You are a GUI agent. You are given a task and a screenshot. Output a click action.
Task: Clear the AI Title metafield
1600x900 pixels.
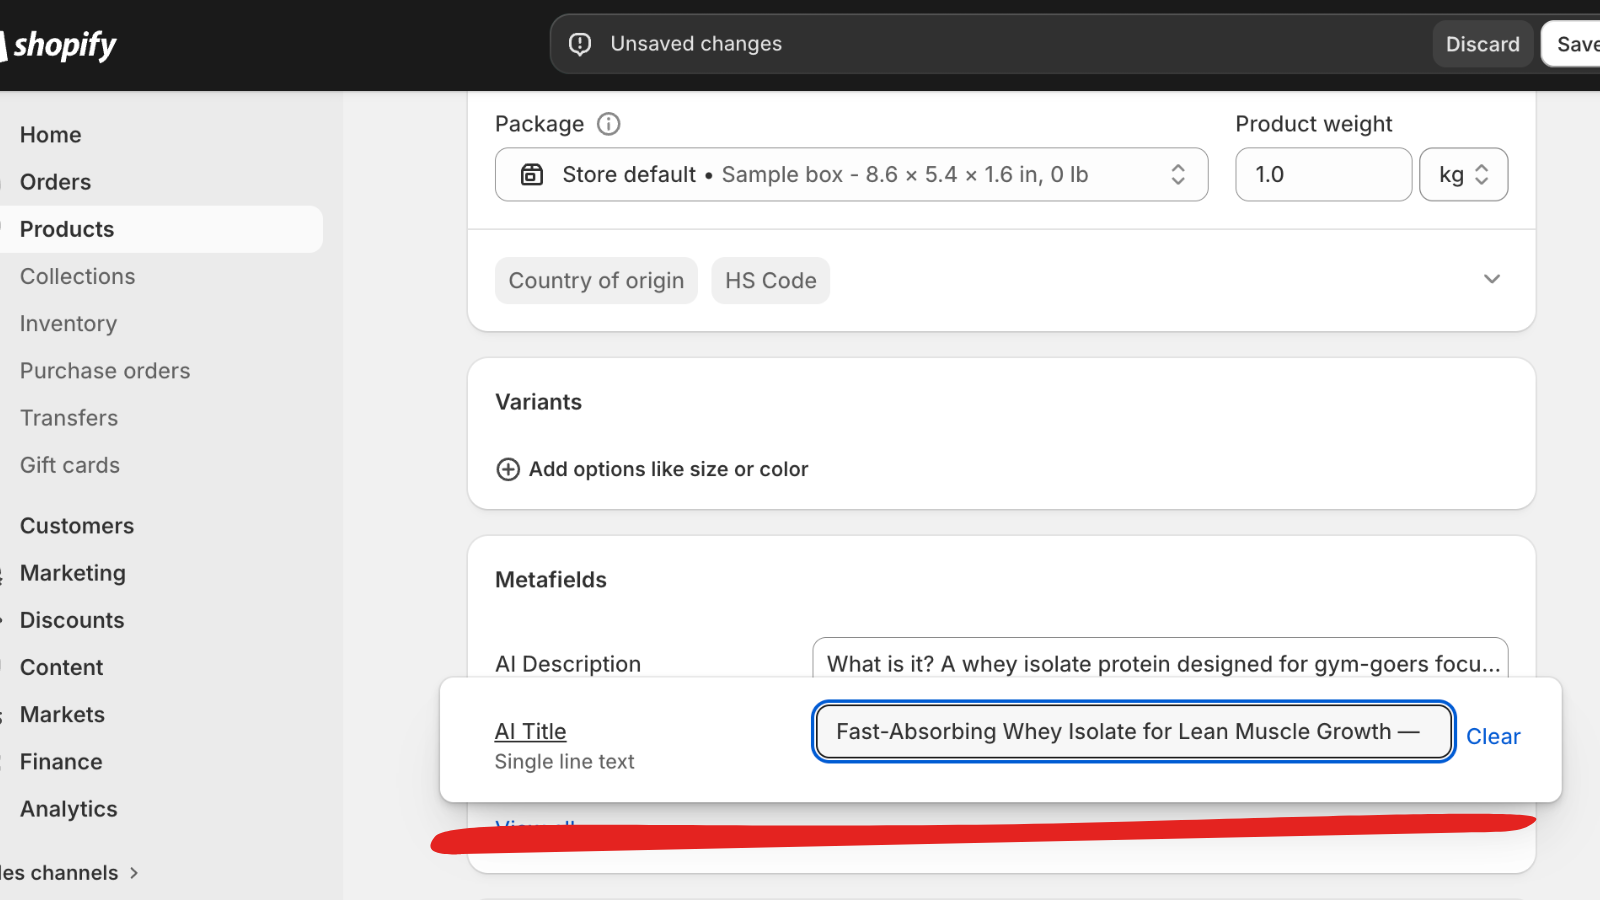pos(1492,736)
